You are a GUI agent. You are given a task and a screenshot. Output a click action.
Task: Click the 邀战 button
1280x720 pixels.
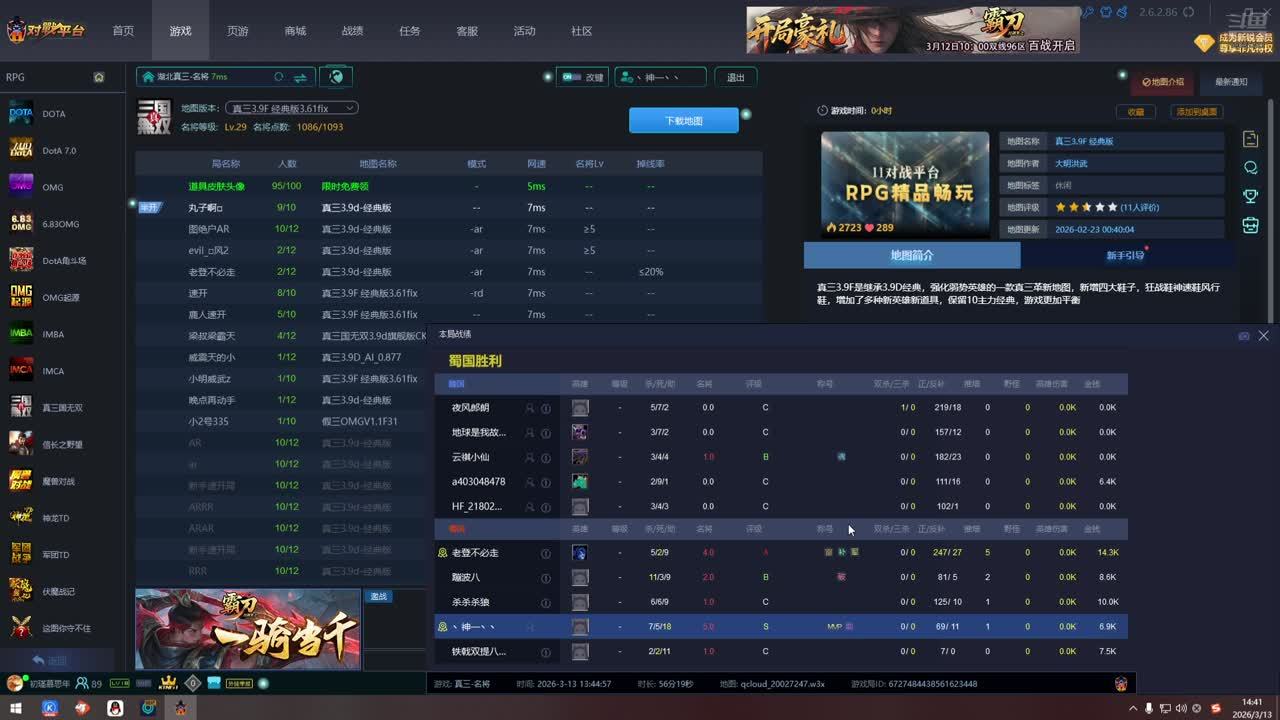(379, 596)
